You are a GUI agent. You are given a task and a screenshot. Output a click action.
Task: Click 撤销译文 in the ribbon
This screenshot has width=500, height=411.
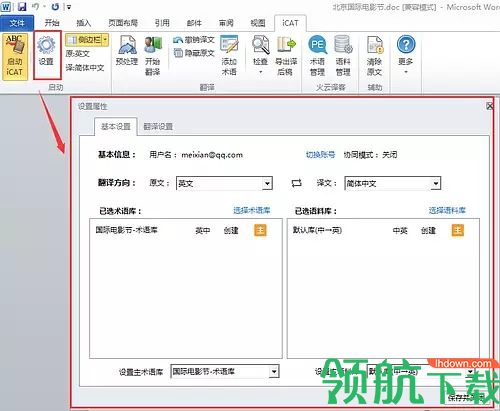194,40
